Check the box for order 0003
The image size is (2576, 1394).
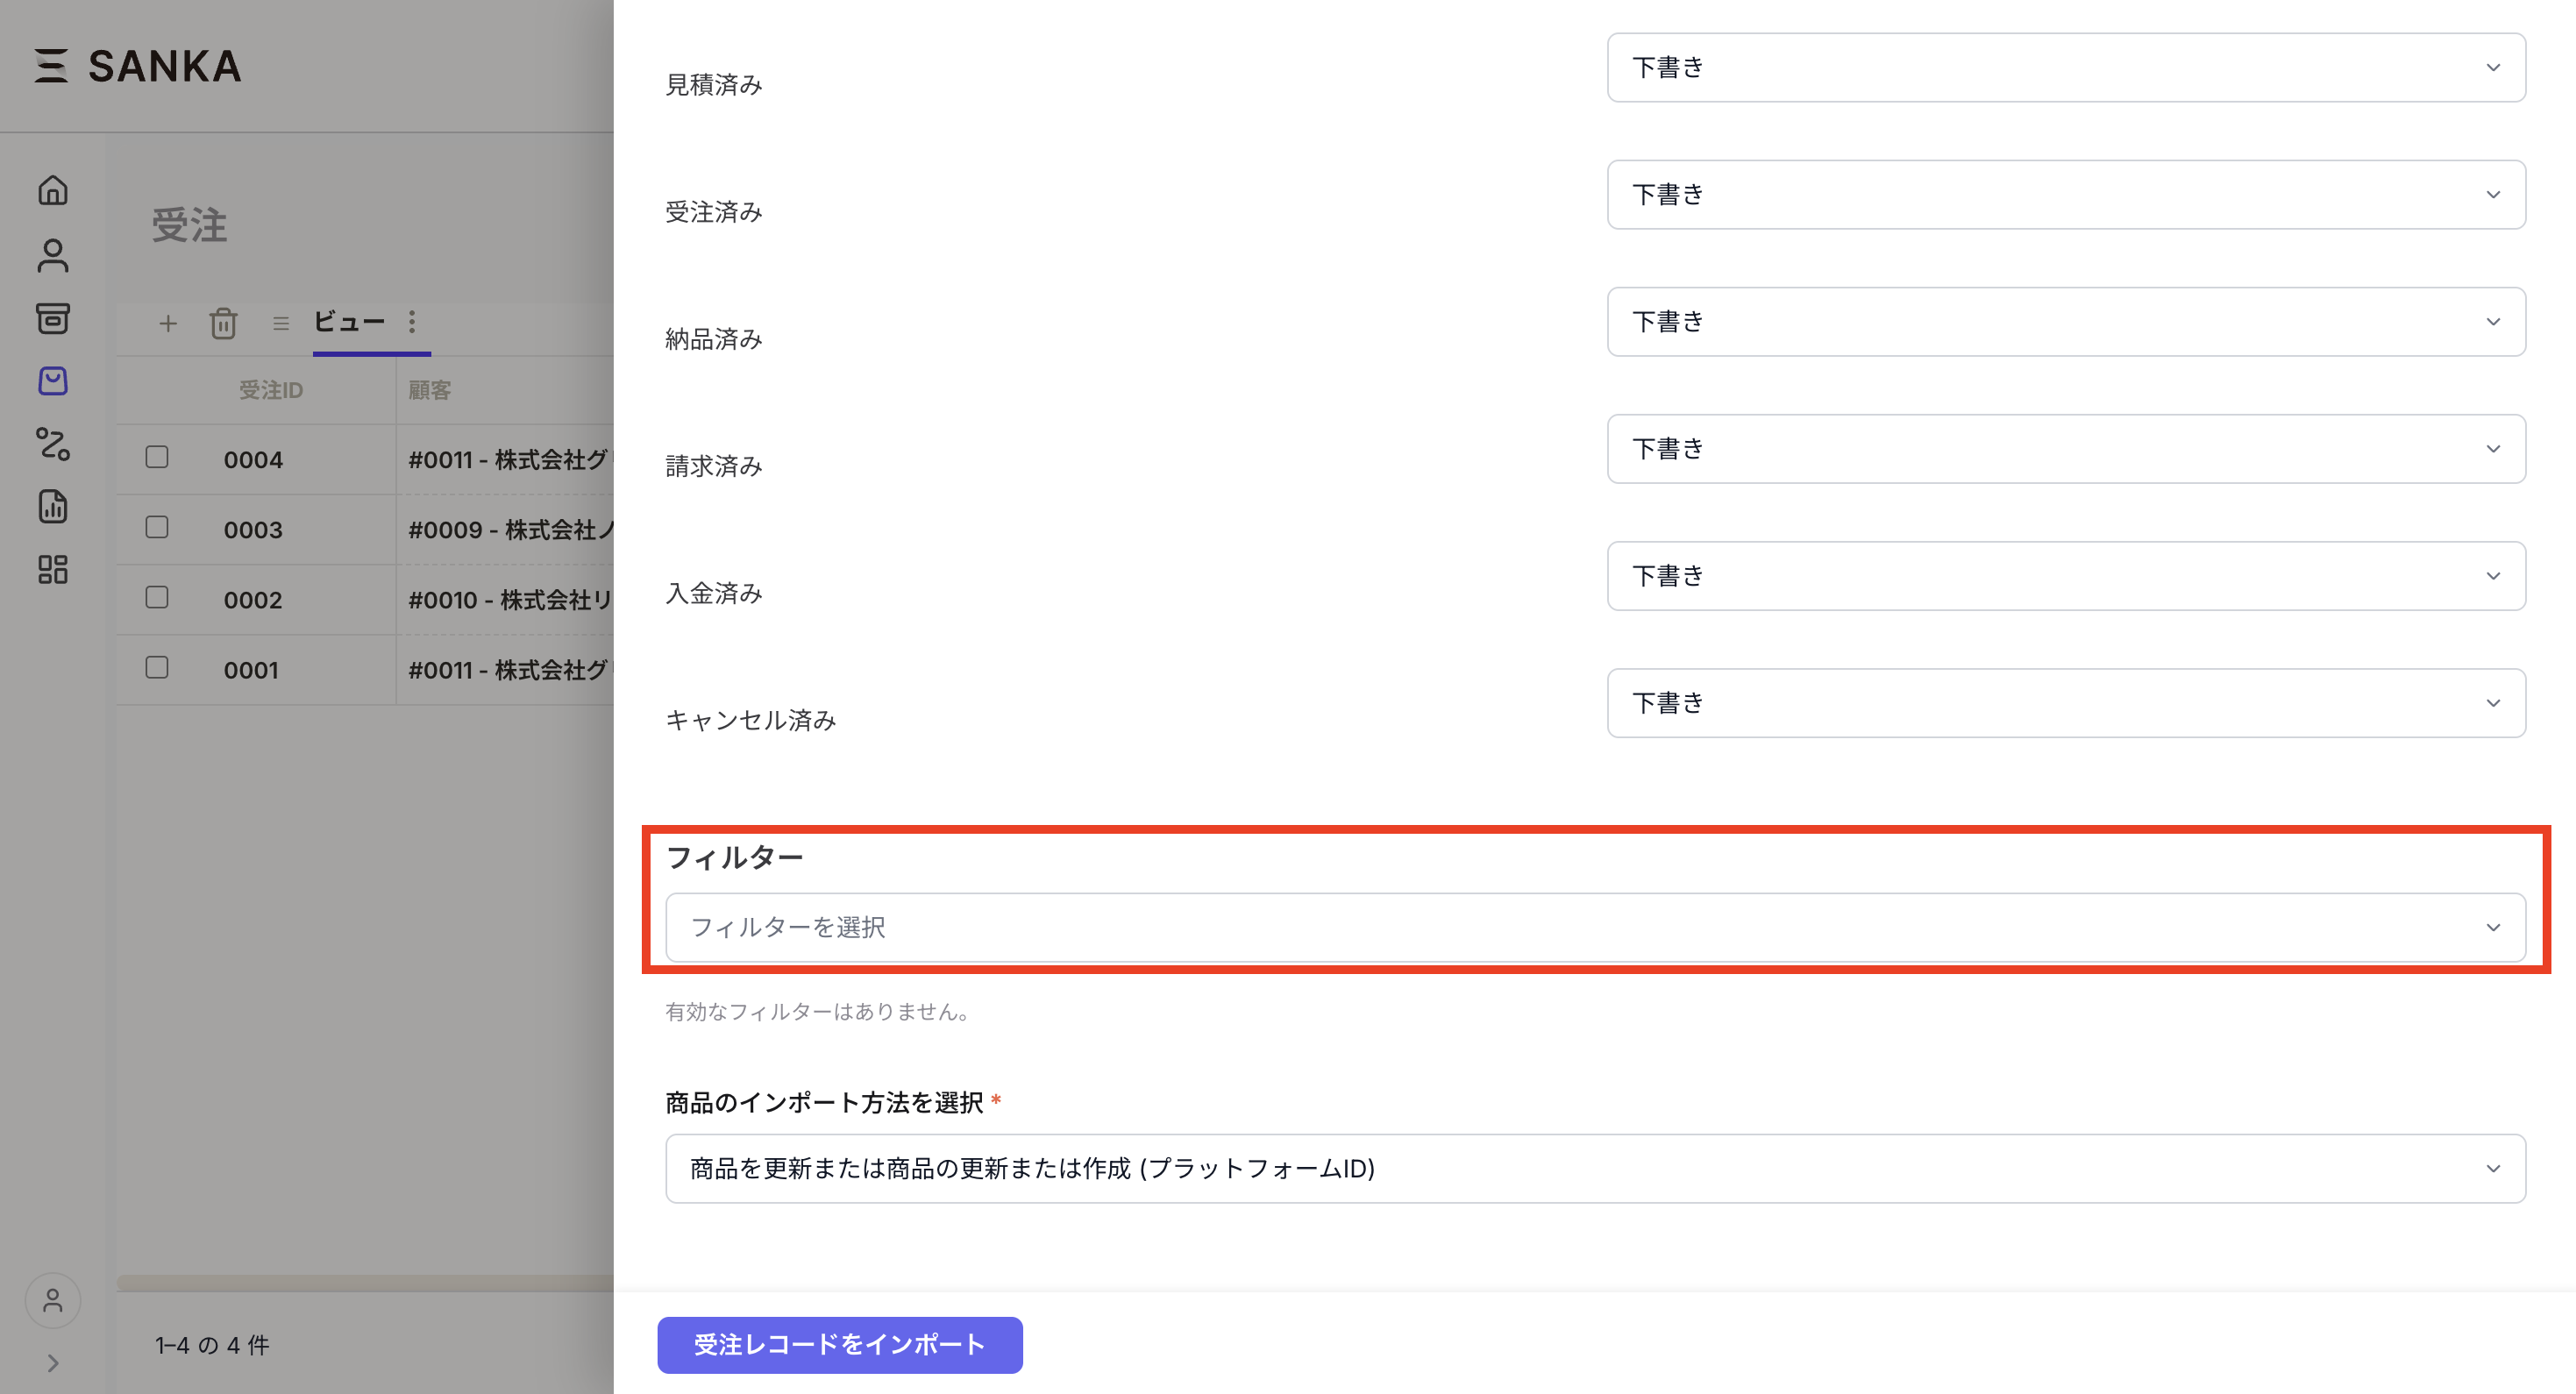click(157, 528)
